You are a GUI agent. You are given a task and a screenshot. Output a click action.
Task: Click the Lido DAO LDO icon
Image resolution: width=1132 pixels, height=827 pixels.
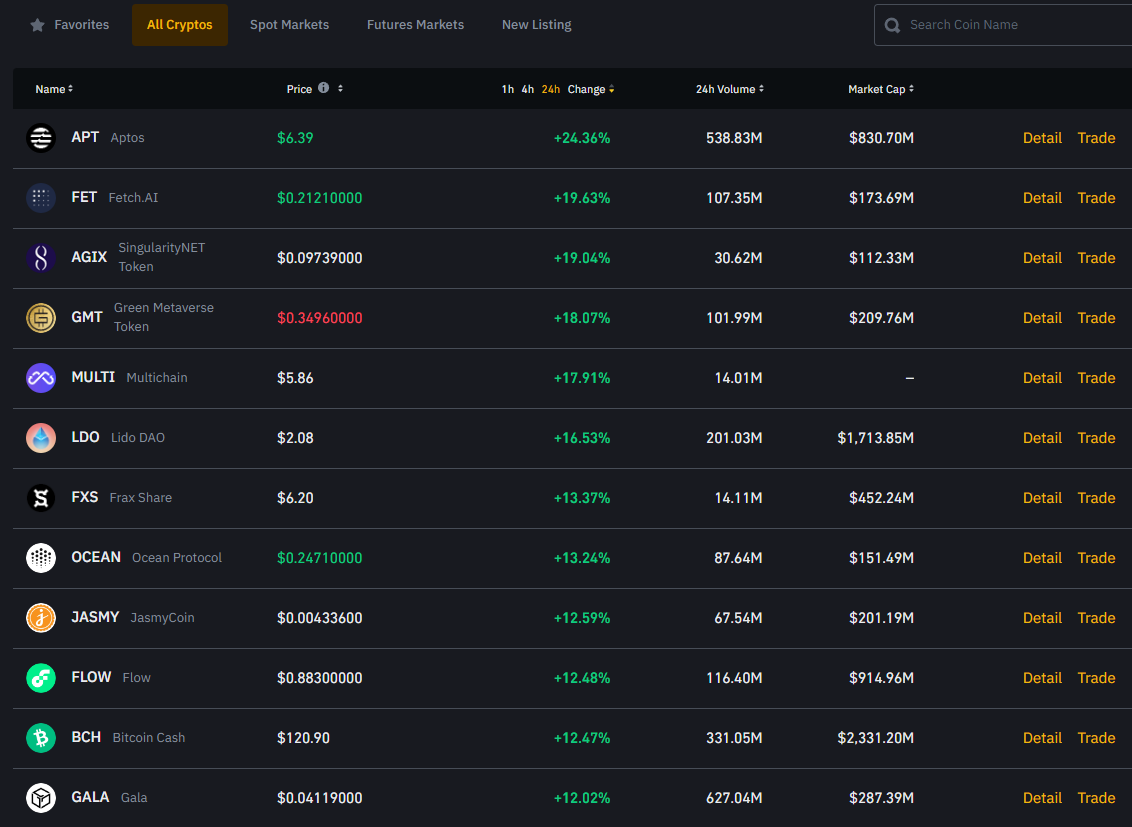pyautogui.click(x=41, y=438)
